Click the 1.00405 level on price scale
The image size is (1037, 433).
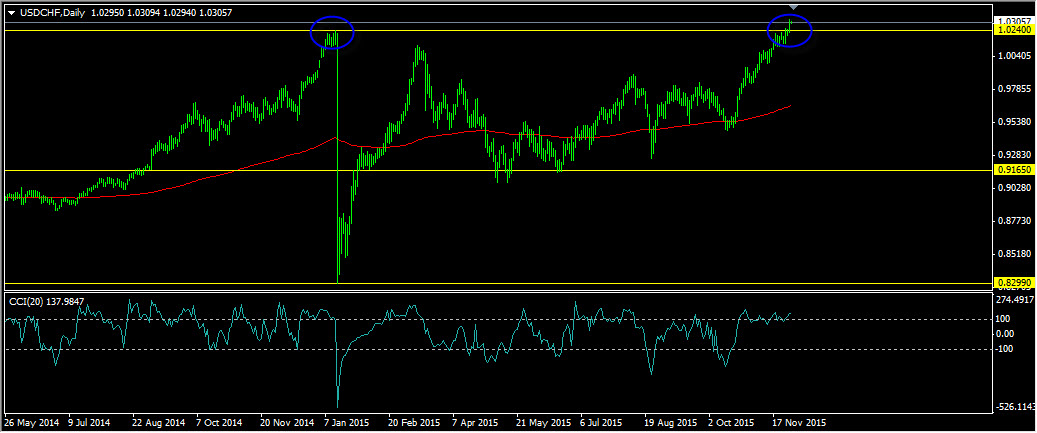tap(1014, 56)
